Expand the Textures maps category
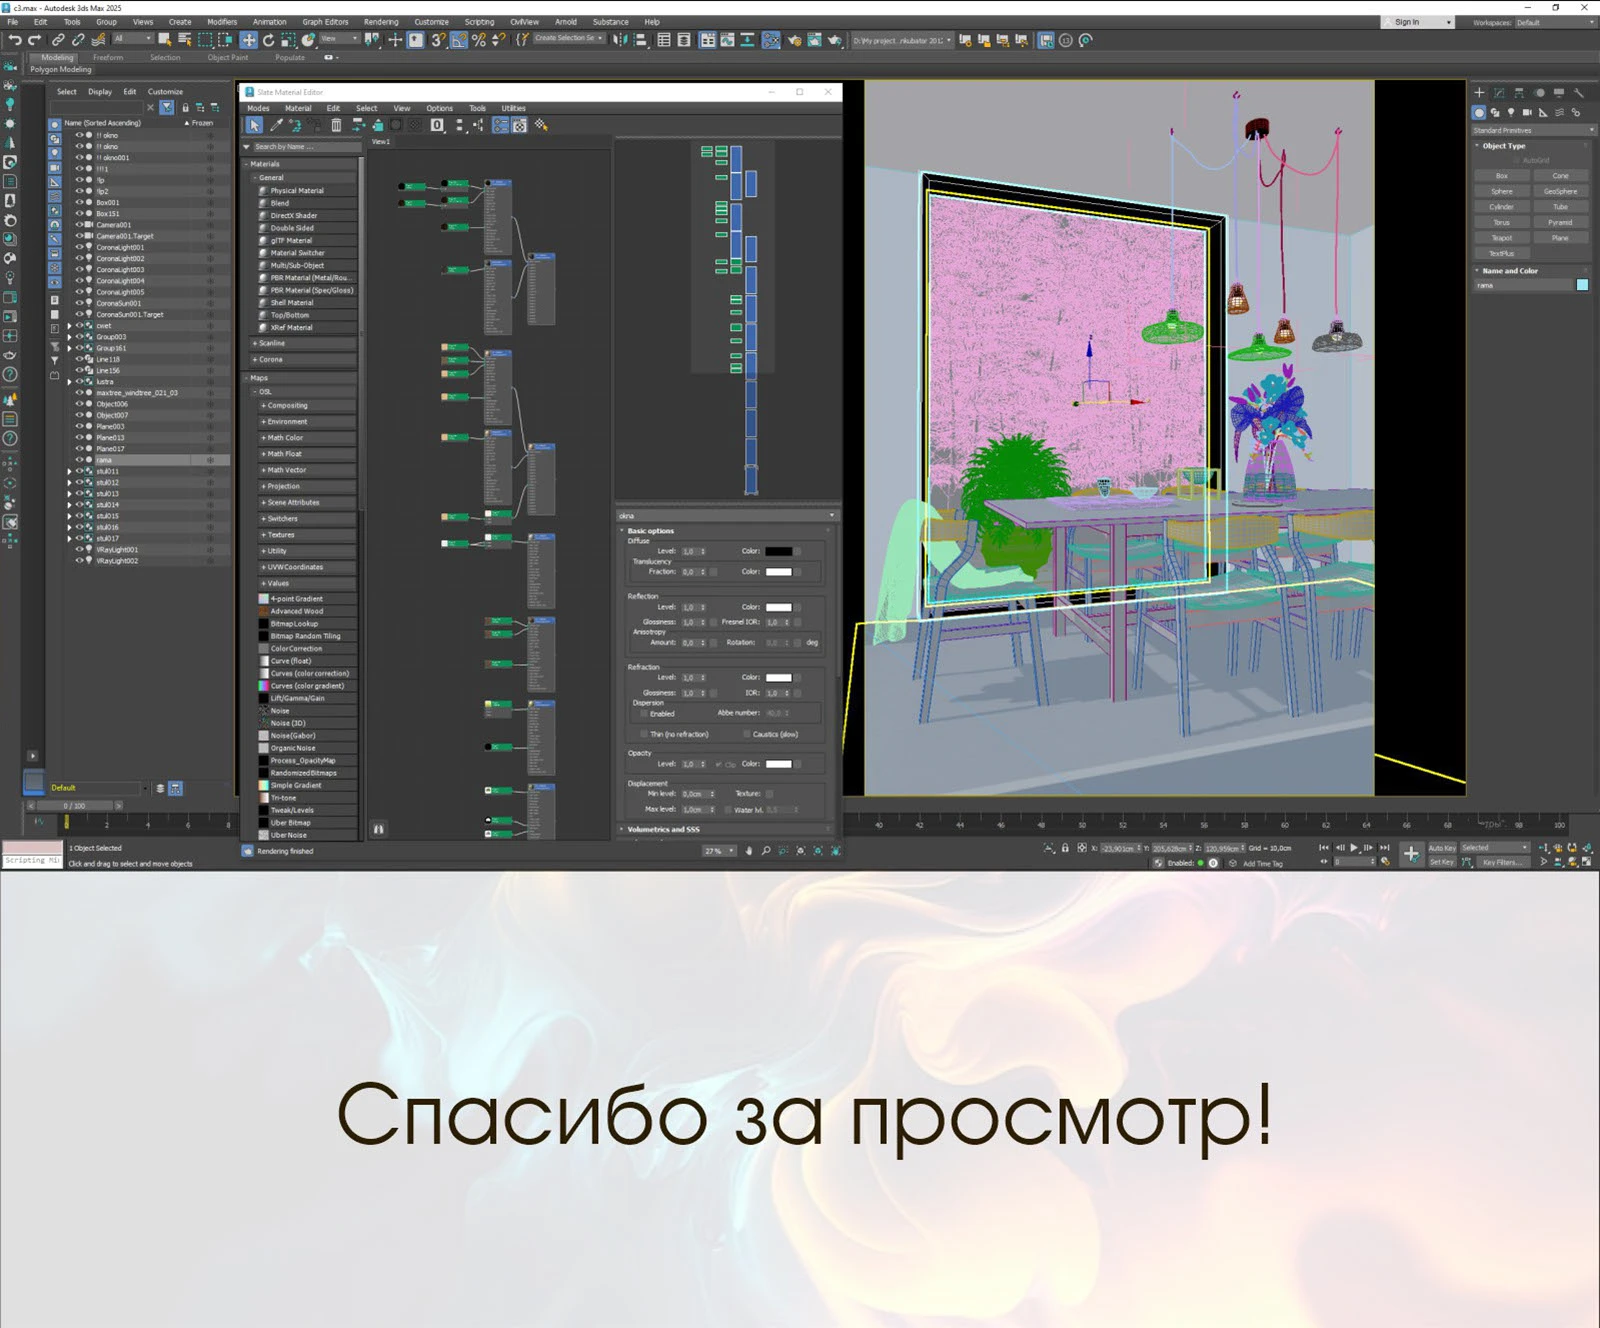The image size is (1600, 1328). click(307, 535)
